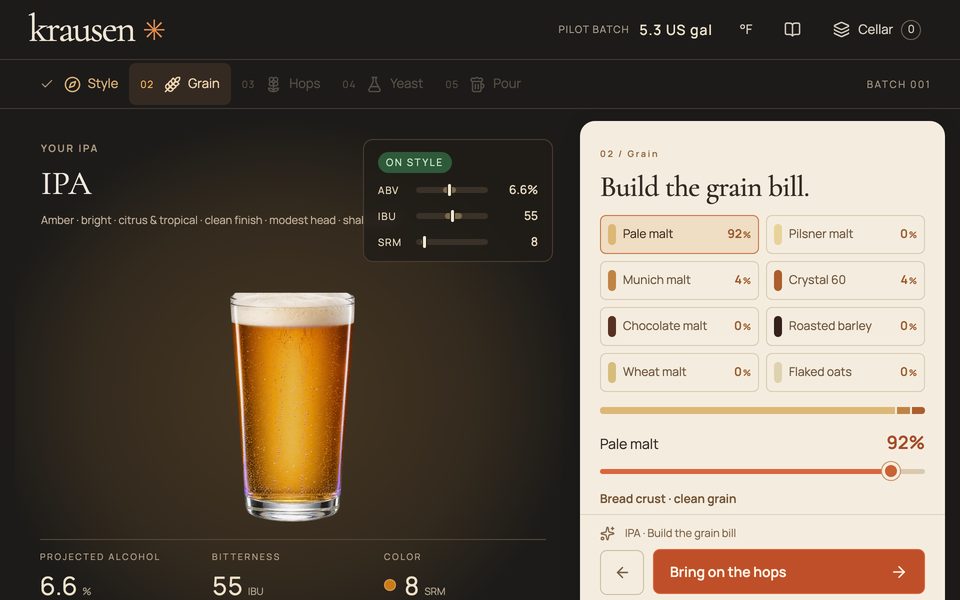Go to the Style step tab
Viewport: 960px width, 600px height.
pyautogui.click(x=80, y=84)
